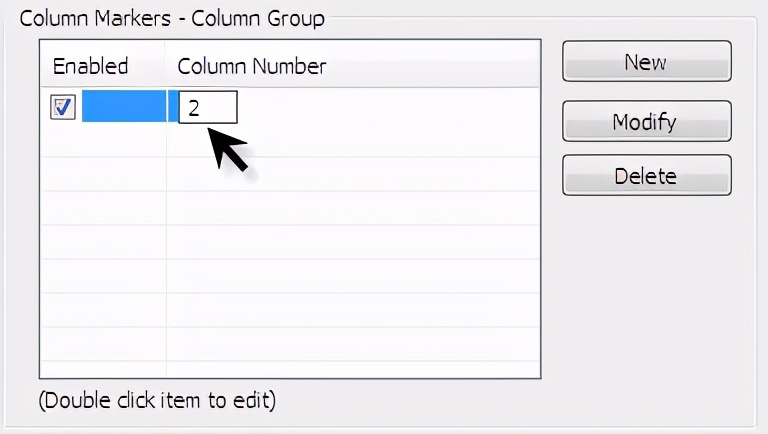The width and height of the screenshot is (768, 434).
Task: Click the empty Column Number cell in third row
Action: [350, 175]
